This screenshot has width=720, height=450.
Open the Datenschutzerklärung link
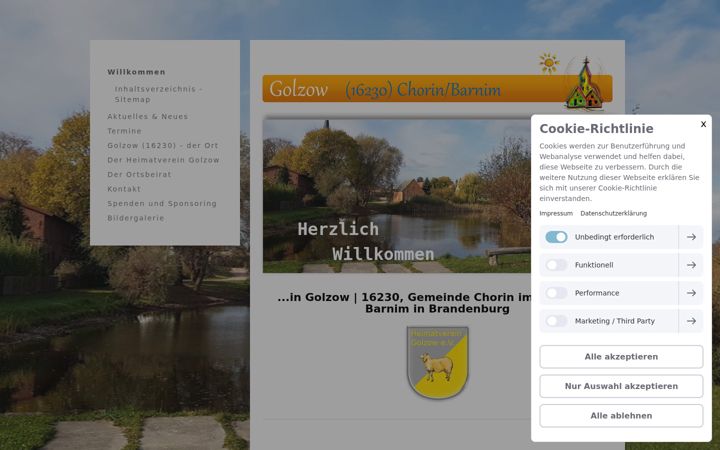[x=613, y=214]
